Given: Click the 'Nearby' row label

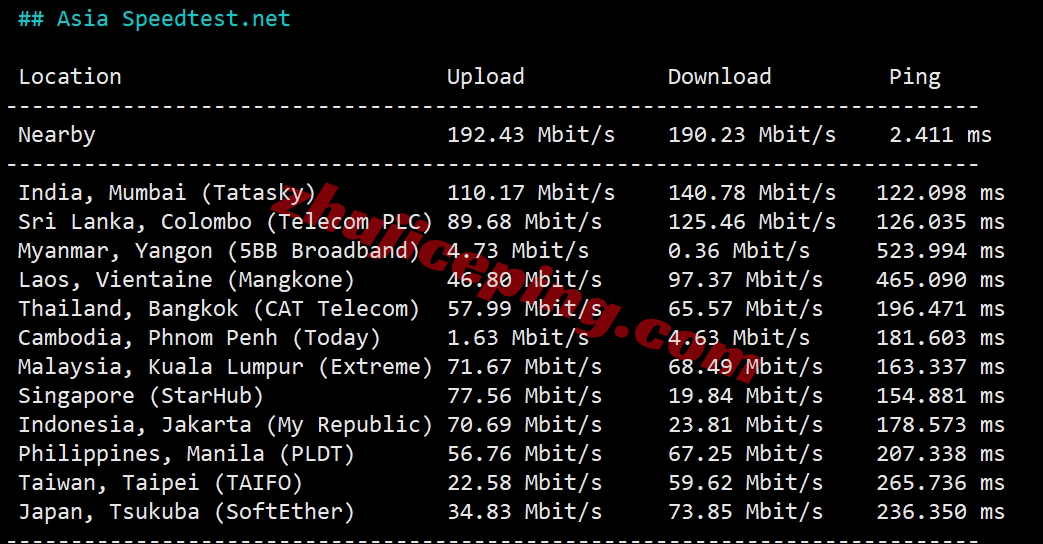Looking at the screenshot, I should pos(57,135).
